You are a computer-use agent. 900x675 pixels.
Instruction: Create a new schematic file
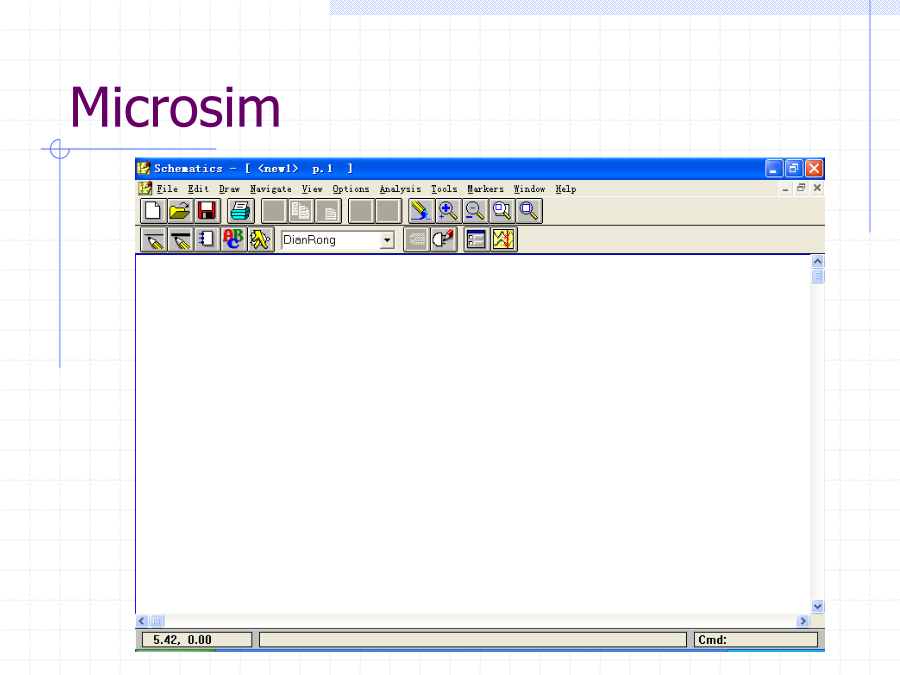[x=153, y=211]
